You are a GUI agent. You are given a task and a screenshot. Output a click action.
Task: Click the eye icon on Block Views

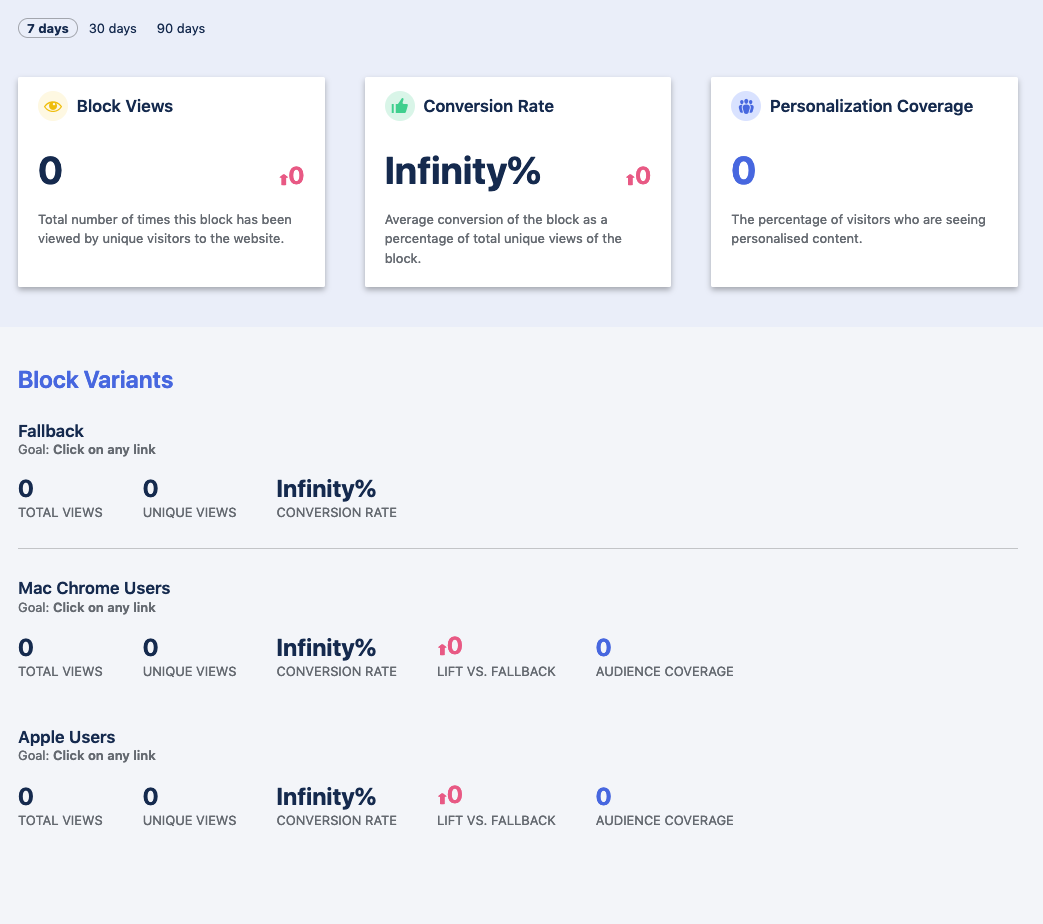coord(53,106)
